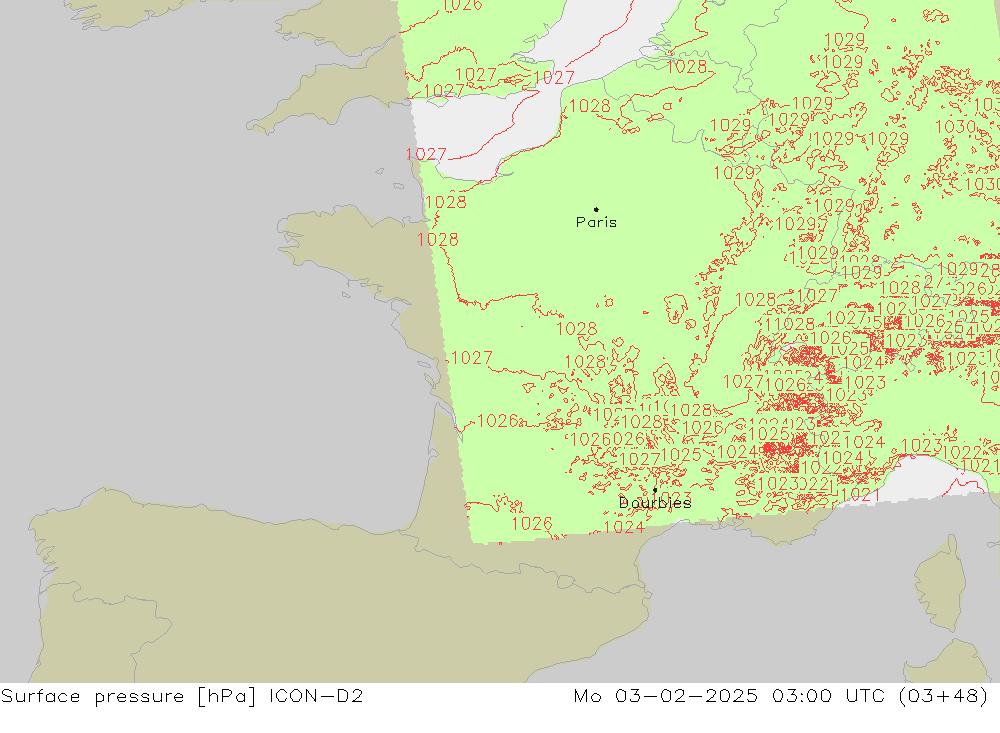Click the Dourbies place name label
1000x733 pixels.
tap(655, 503)
